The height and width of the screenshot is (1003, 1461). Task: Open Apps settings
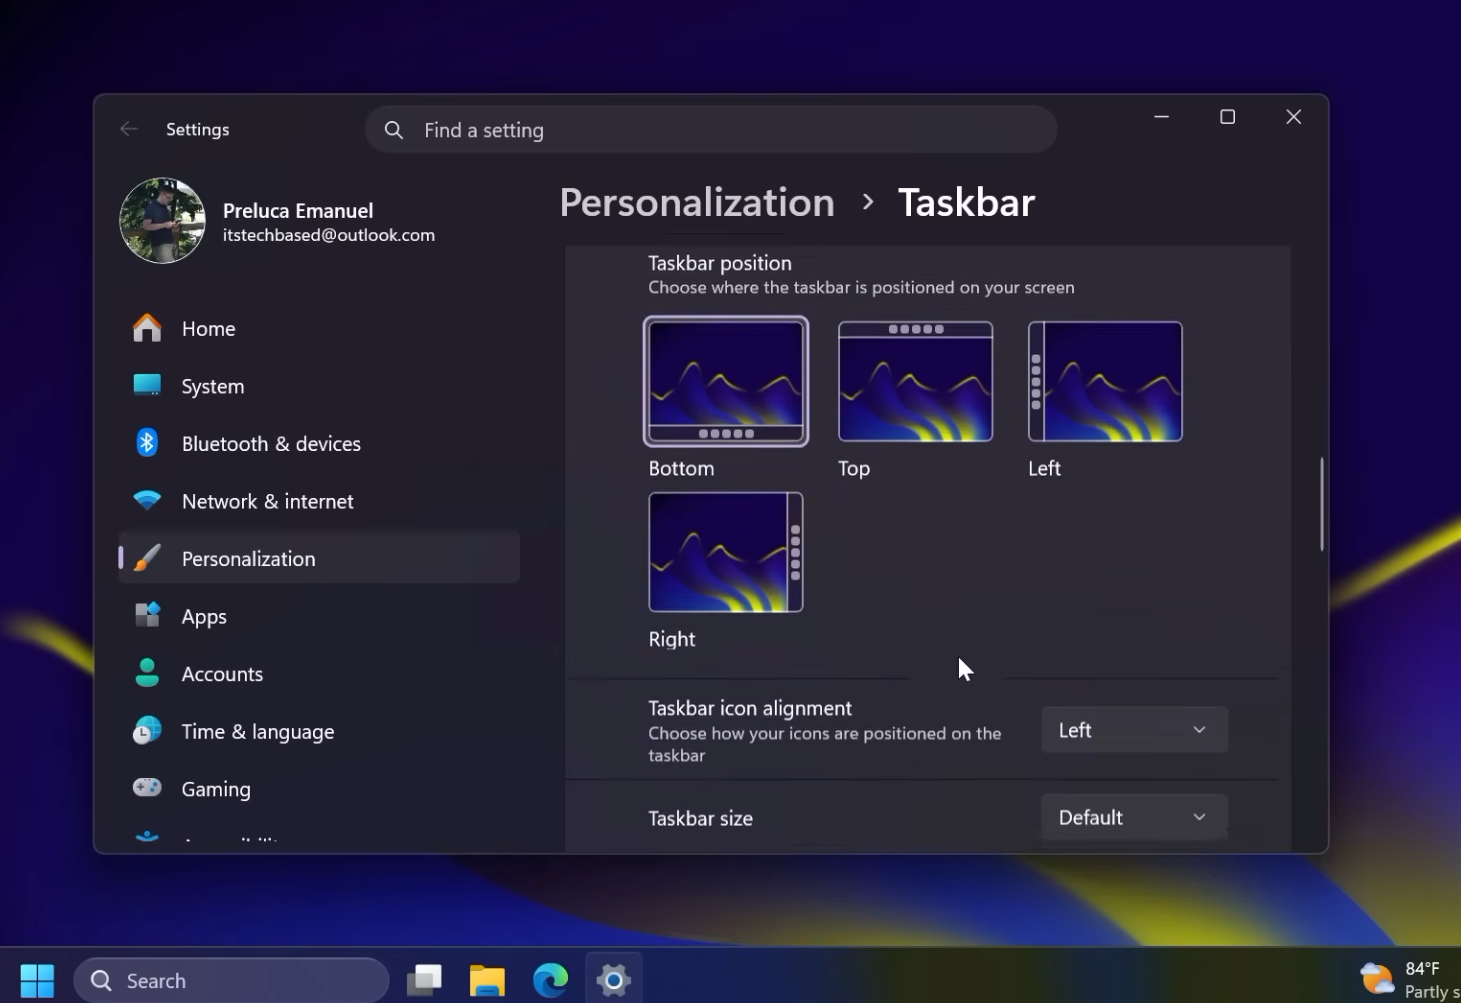(319, 616)
